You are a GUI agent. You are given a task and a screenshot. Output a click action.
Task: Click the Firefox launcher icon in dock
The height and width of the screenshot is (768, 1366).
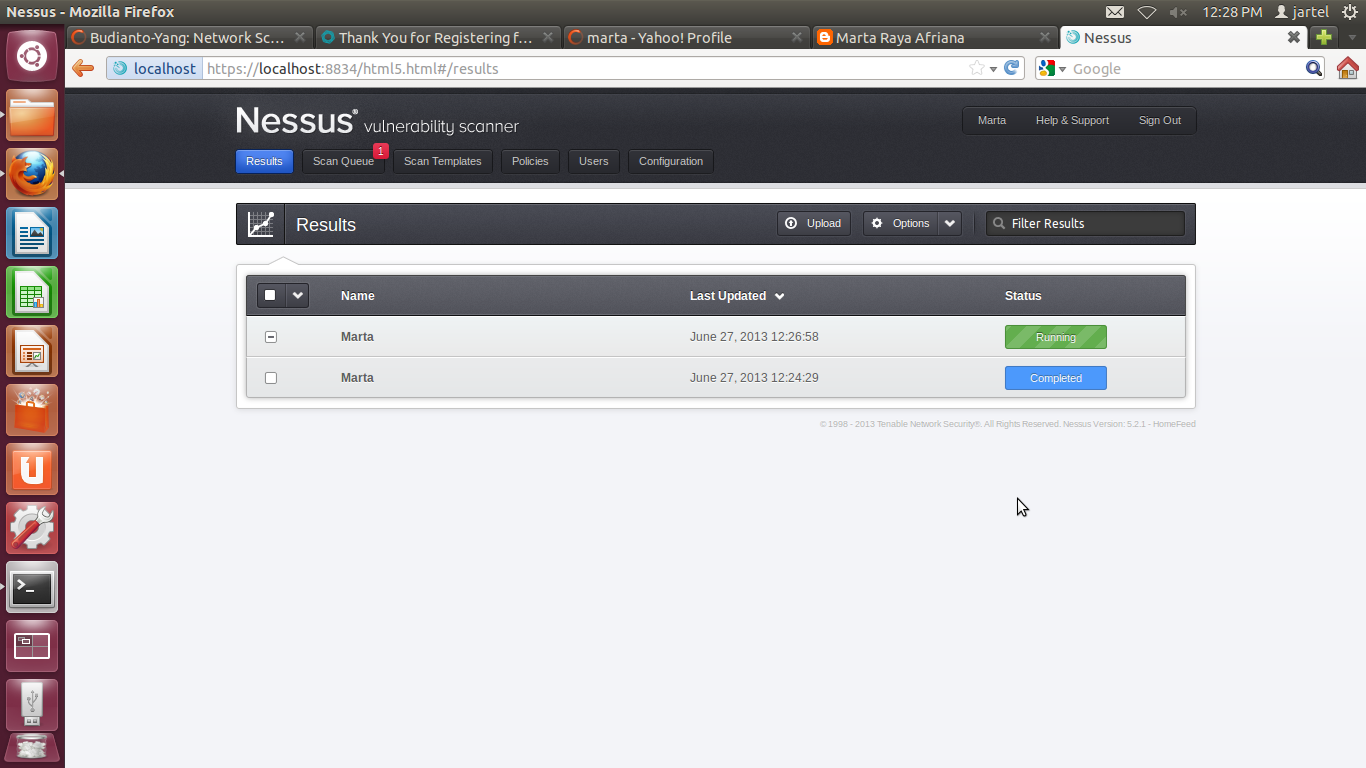pos(32,174)
